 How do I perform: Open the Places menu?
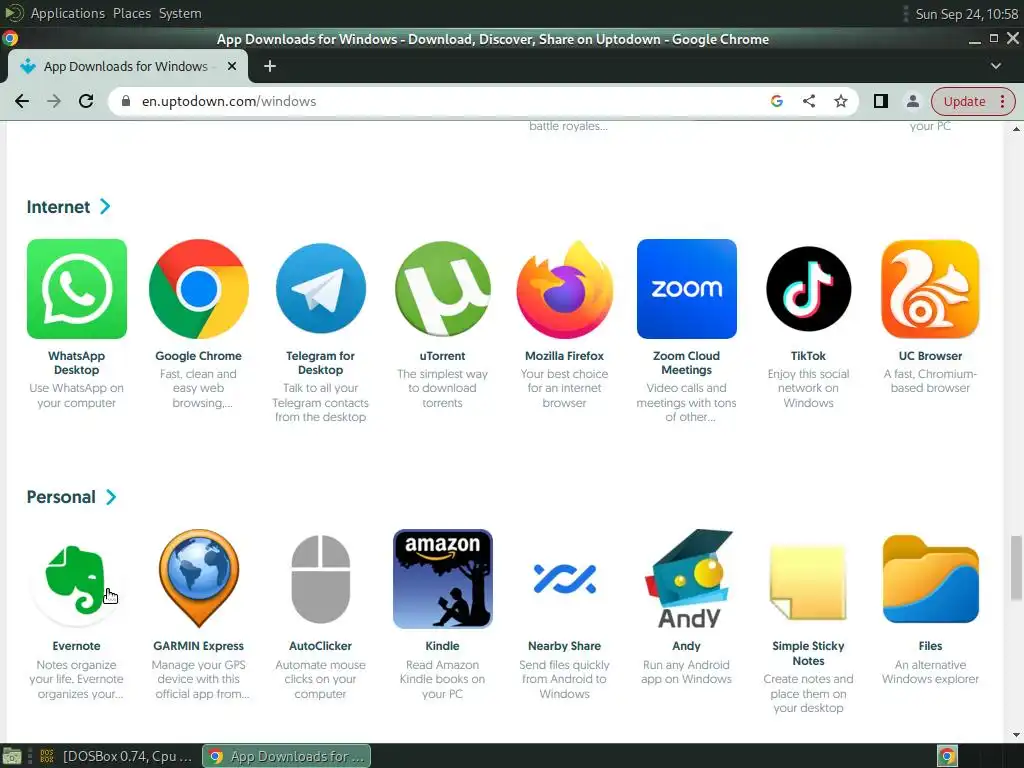click(132, 13)
